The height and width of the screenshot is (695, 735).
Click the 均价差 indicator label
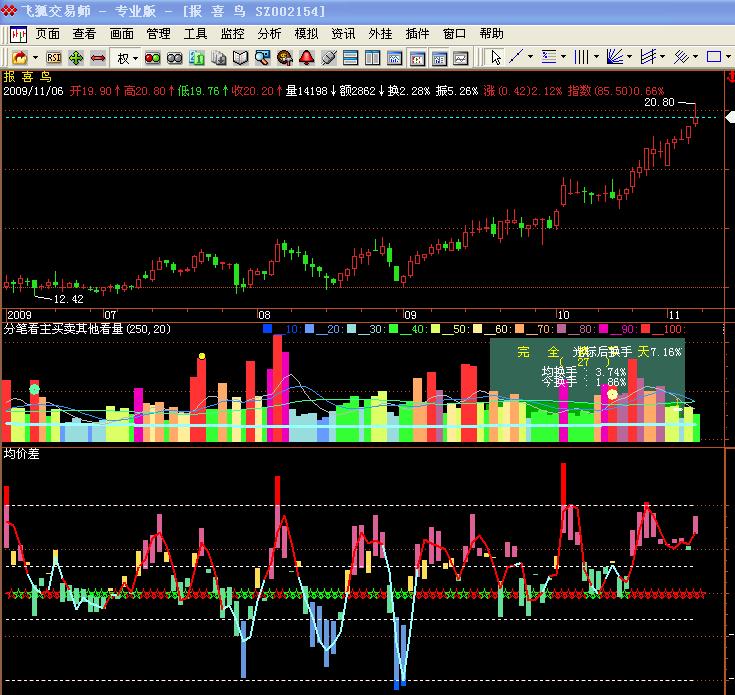tap(22, 454)
